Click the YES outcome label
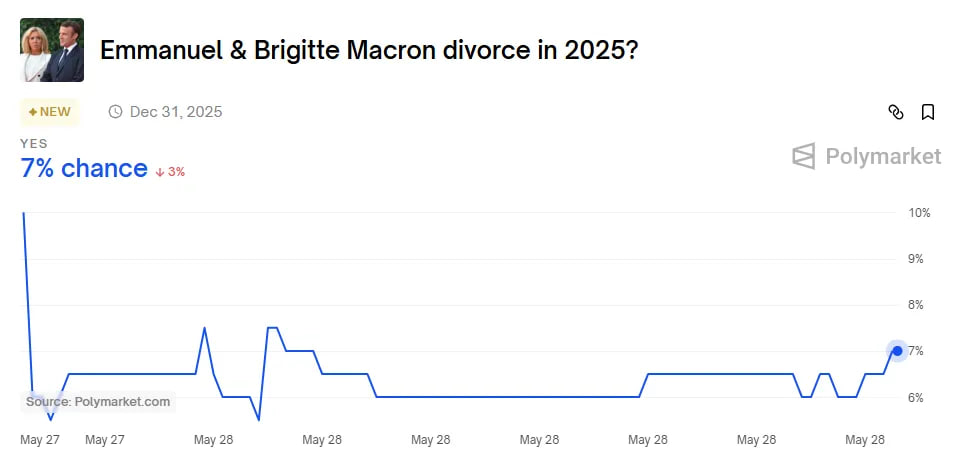The height and width of the screenshot is (461, 960). click(x=34, y=143)
